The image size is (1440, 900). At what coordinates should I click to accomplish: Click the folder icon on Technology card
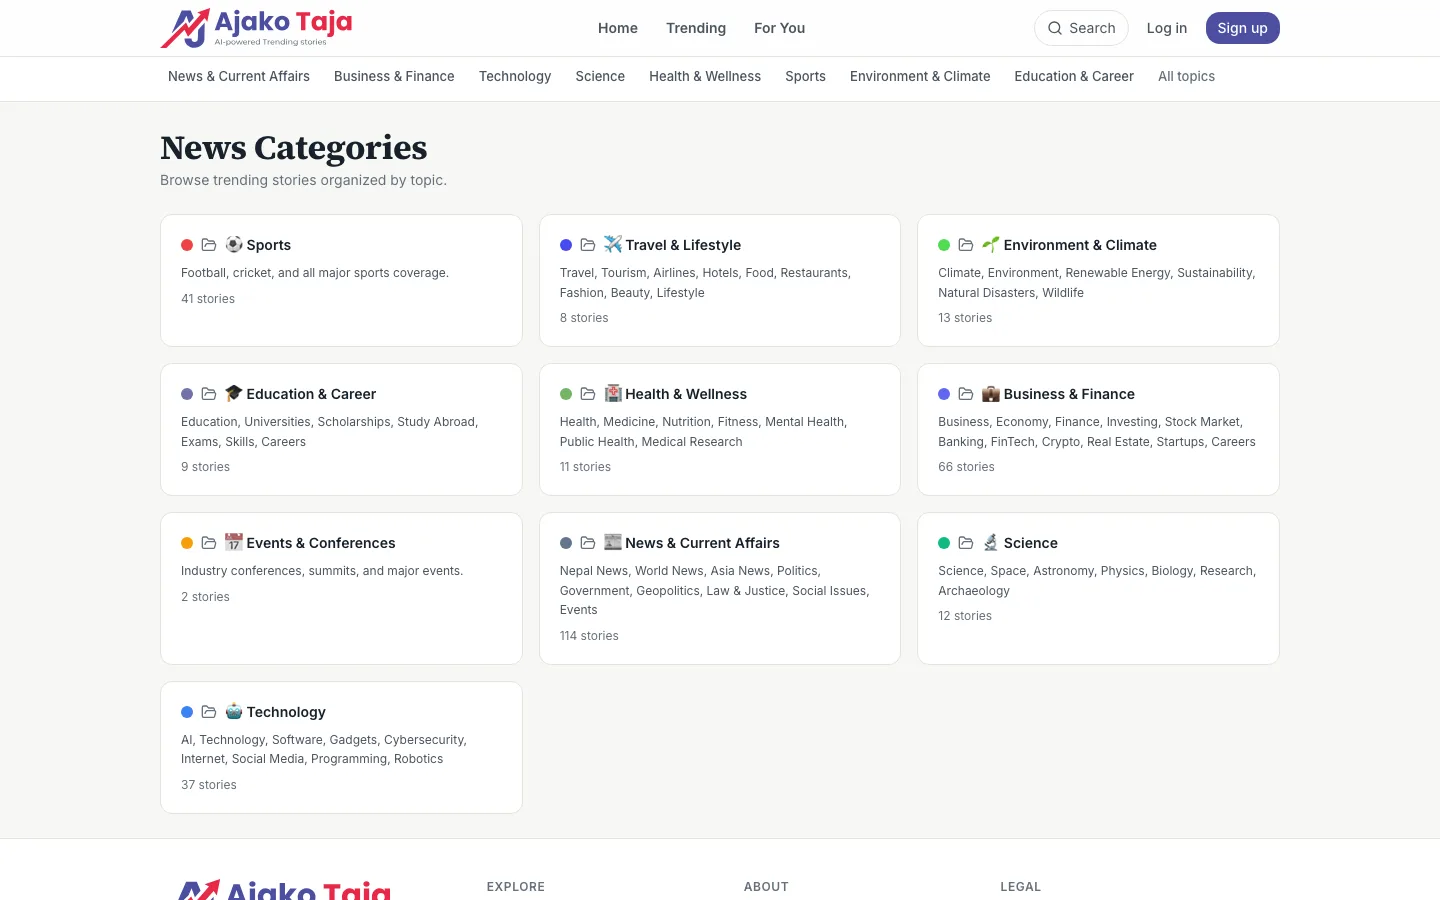coord(209,712)
